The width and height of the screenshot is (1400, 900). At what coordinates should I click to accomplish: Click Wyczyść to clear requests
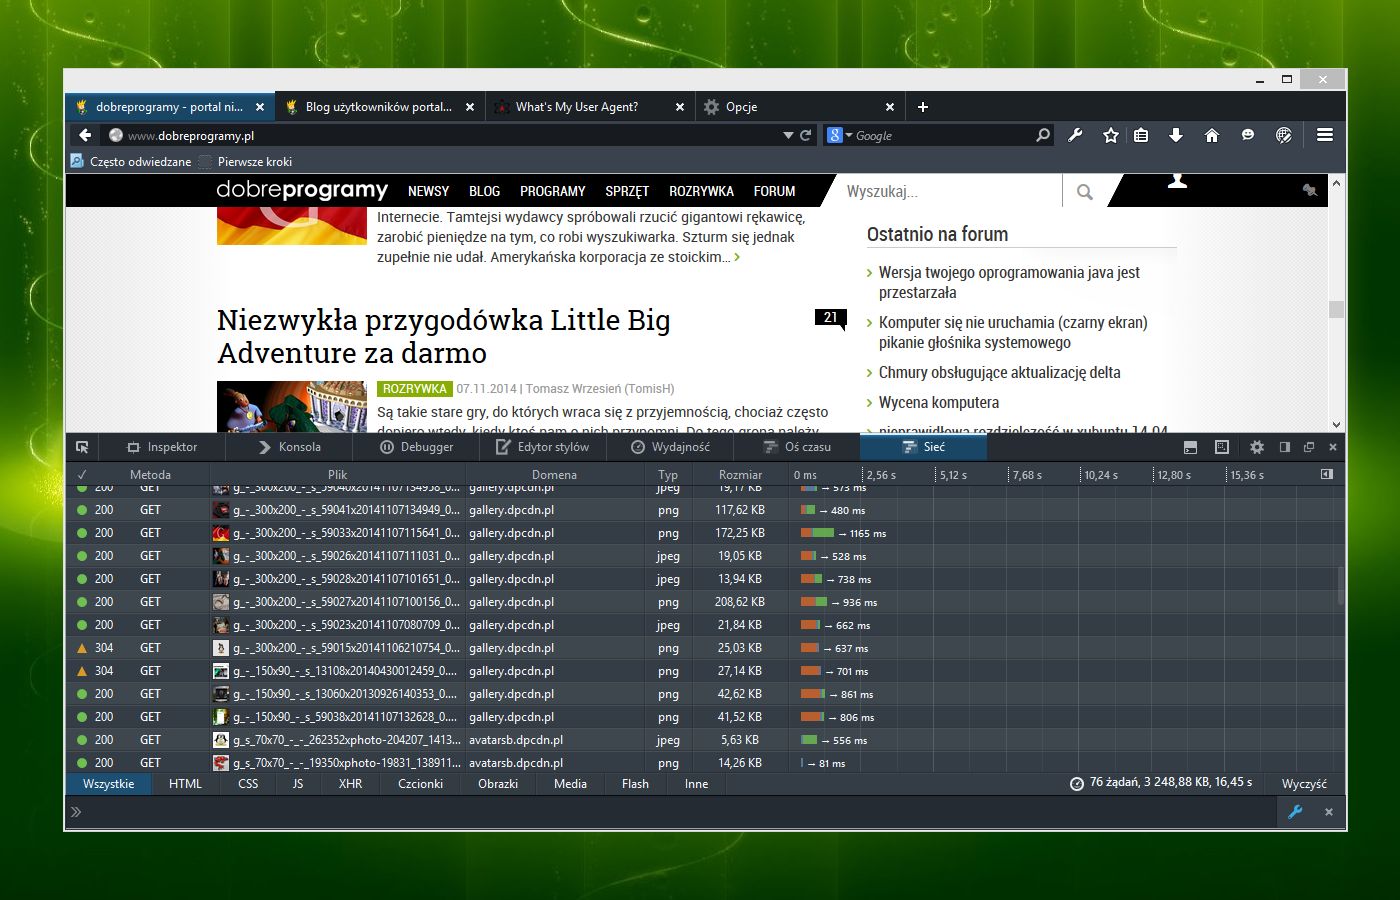coord(1304,784)
